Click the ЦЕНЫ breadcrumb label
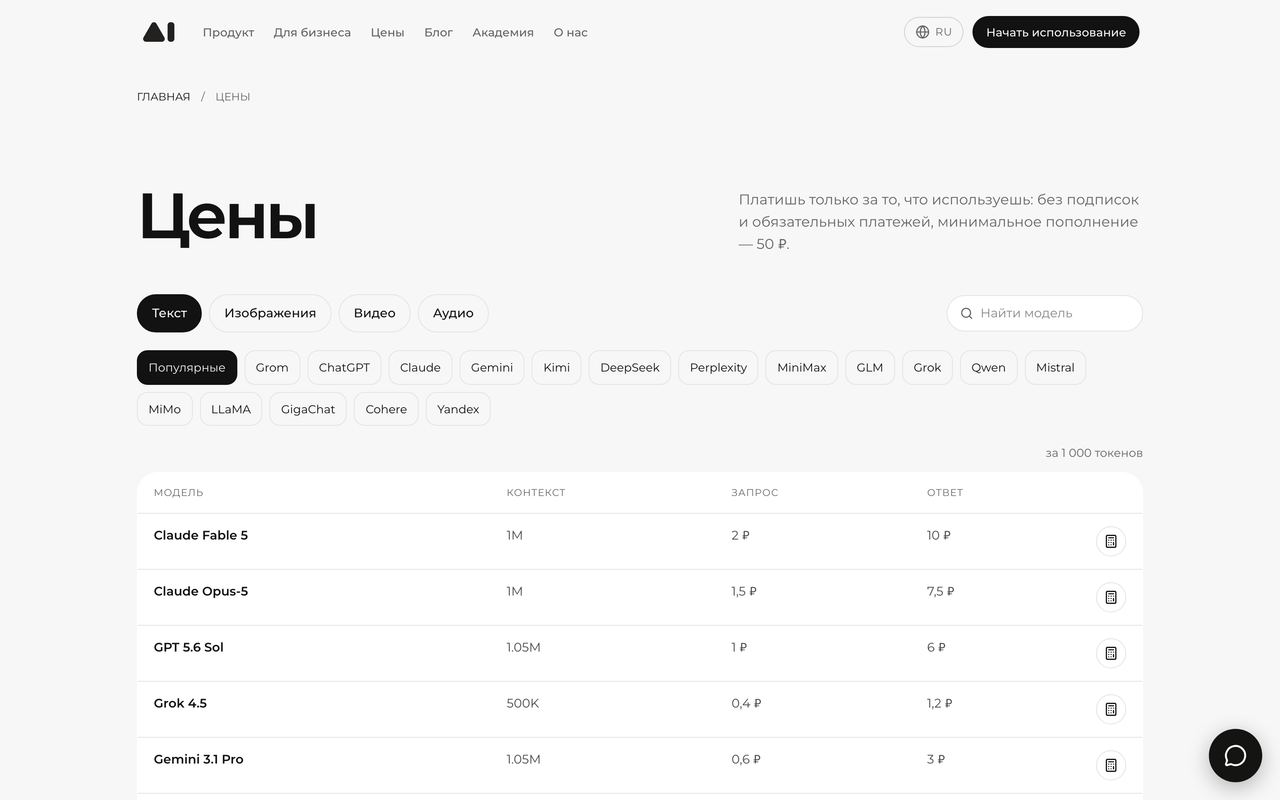 coord(233,97)
